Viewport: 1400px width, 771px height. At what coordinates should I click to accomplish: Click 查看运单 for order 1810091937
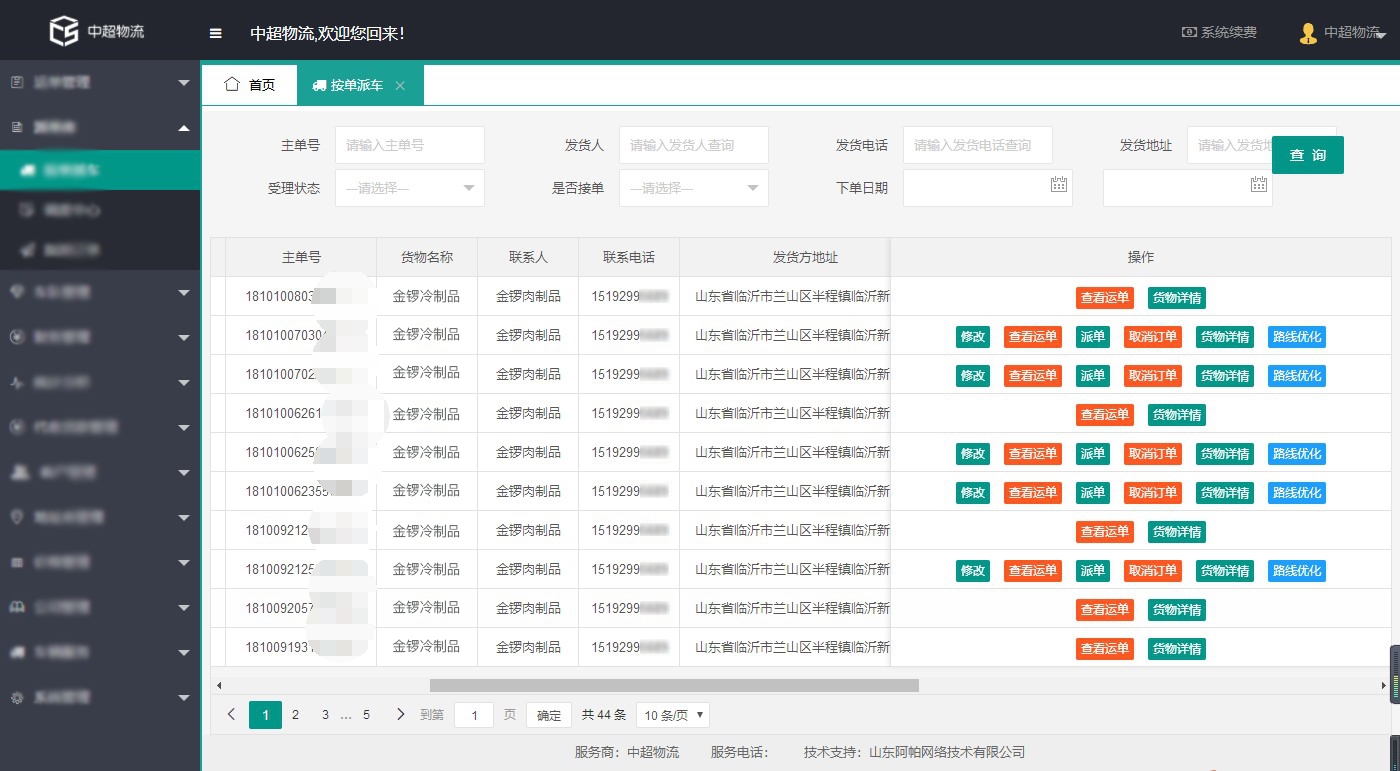[1105, 649]
